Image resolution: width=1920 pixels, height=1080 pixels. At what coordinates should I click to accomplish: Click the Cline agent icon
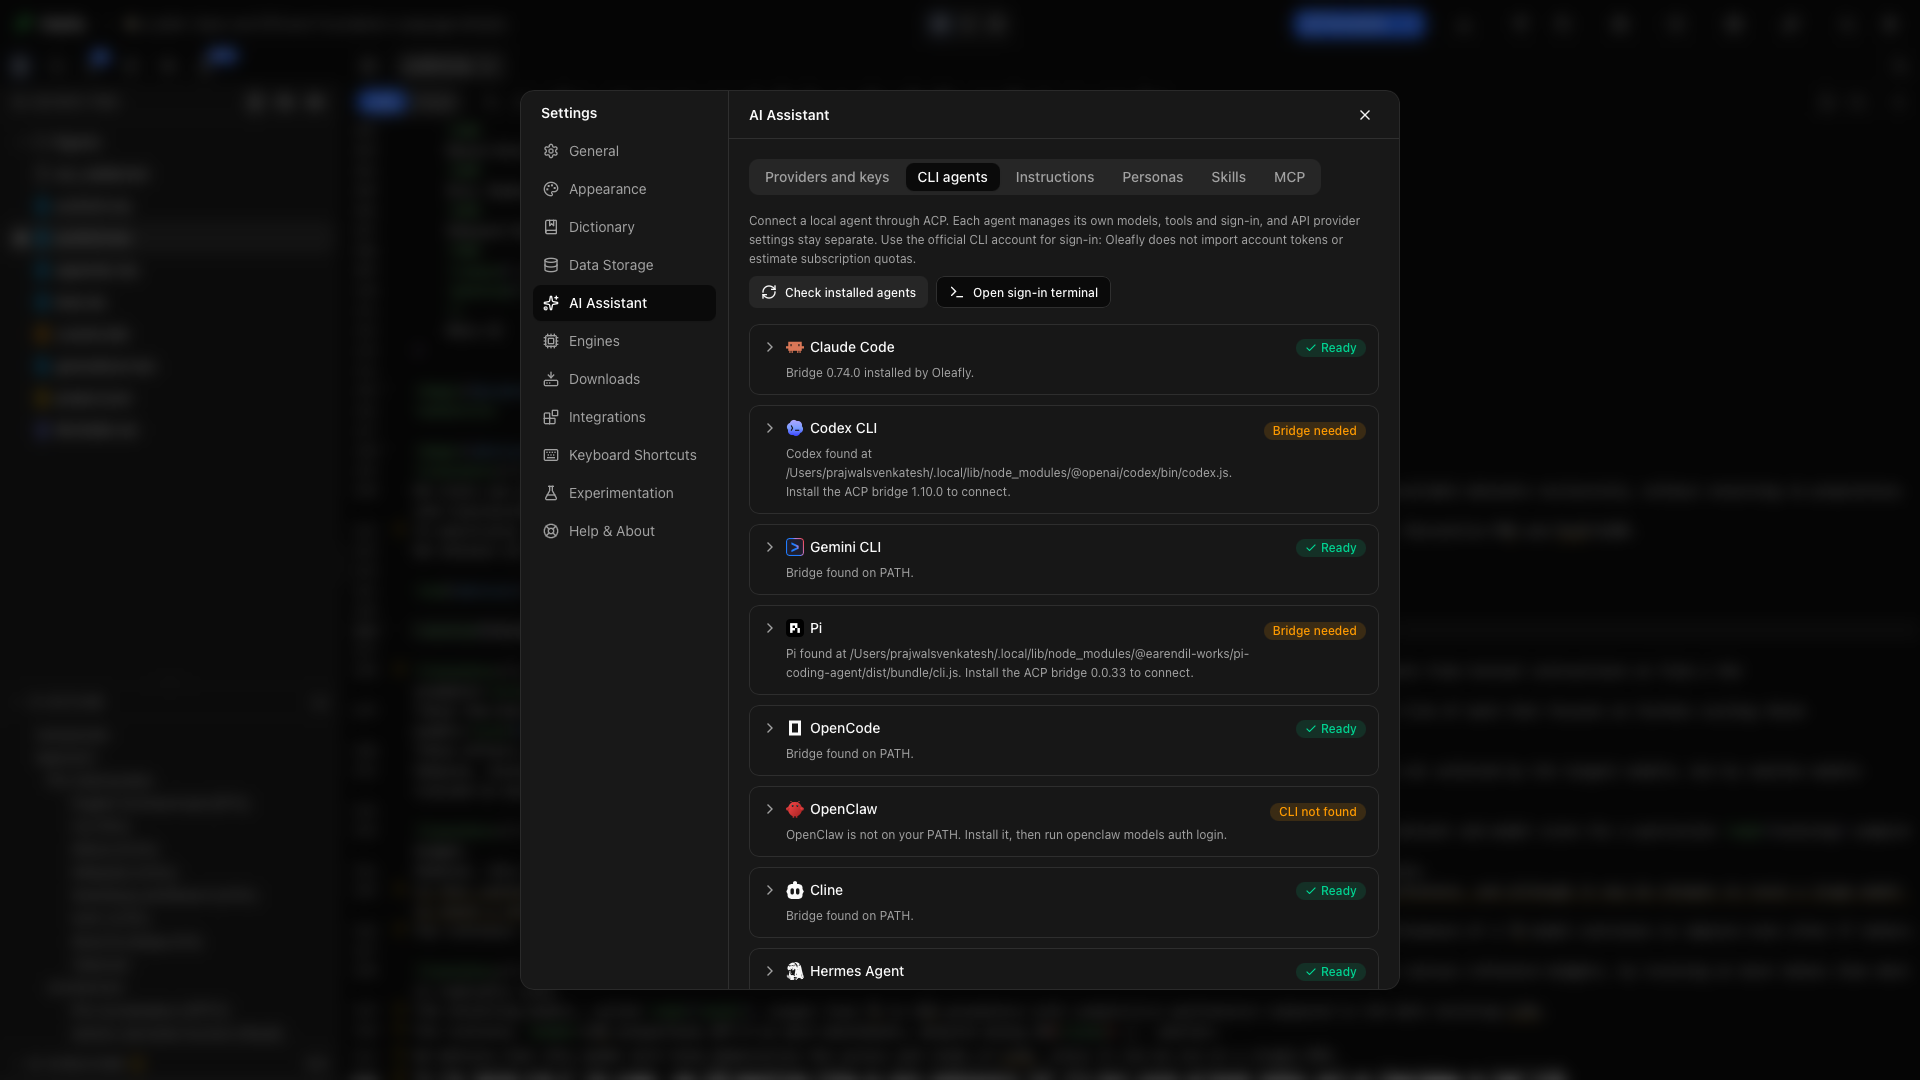795,890
